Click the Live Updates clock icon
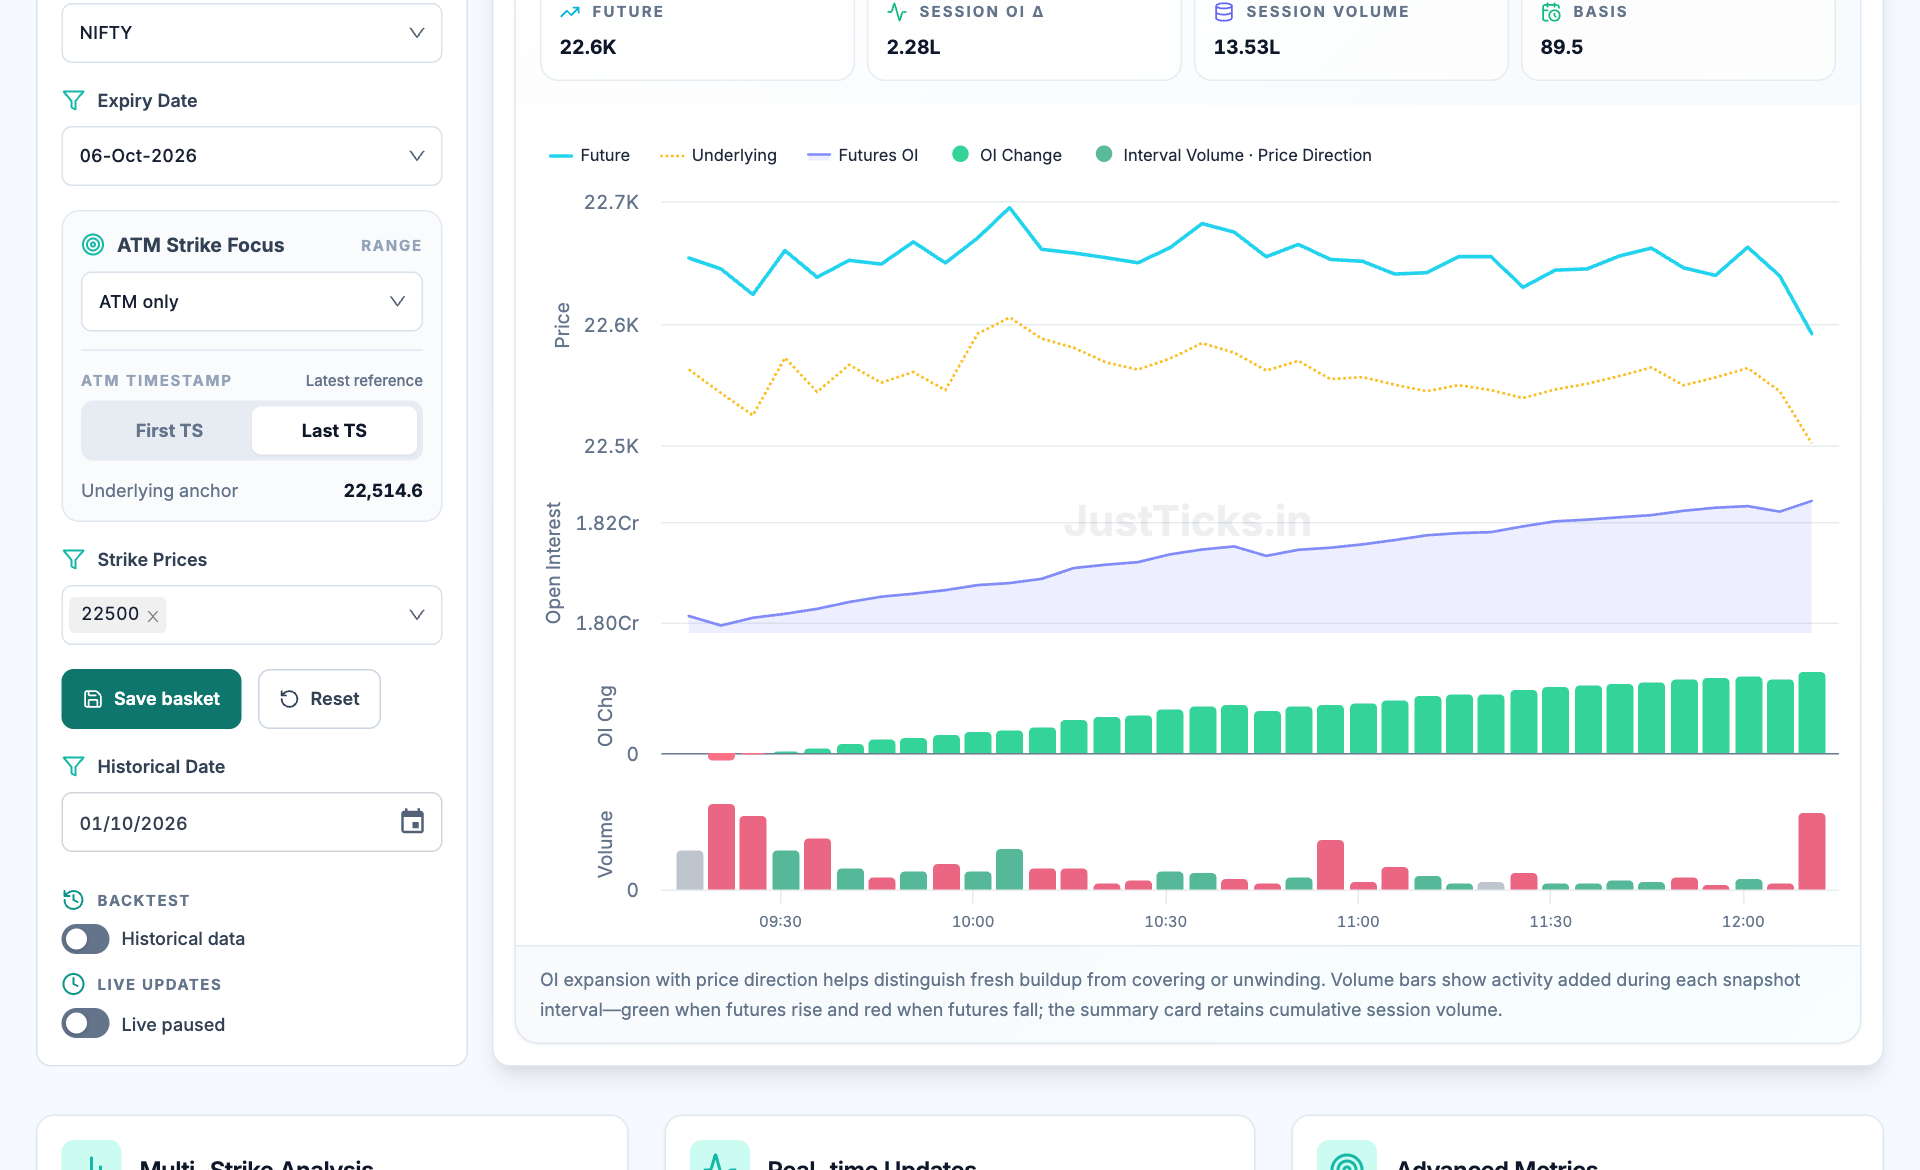1920x1170 pixels. click(x=73, y=984)
